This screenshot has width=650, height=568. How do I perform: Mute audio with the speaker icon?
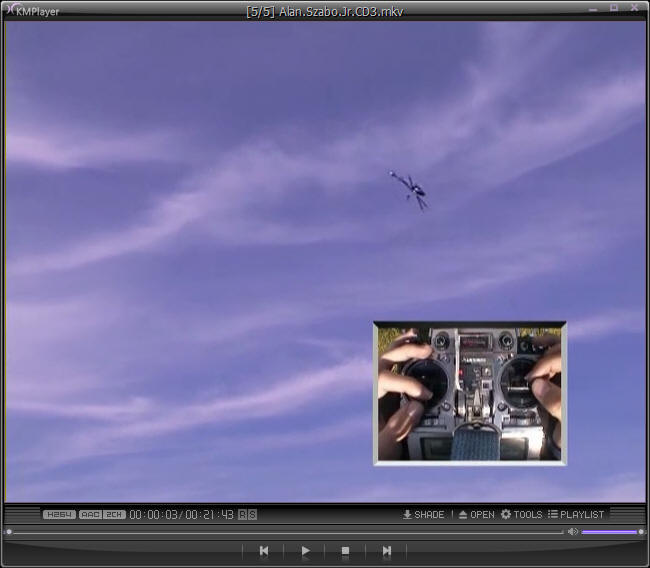pos(572,532)
